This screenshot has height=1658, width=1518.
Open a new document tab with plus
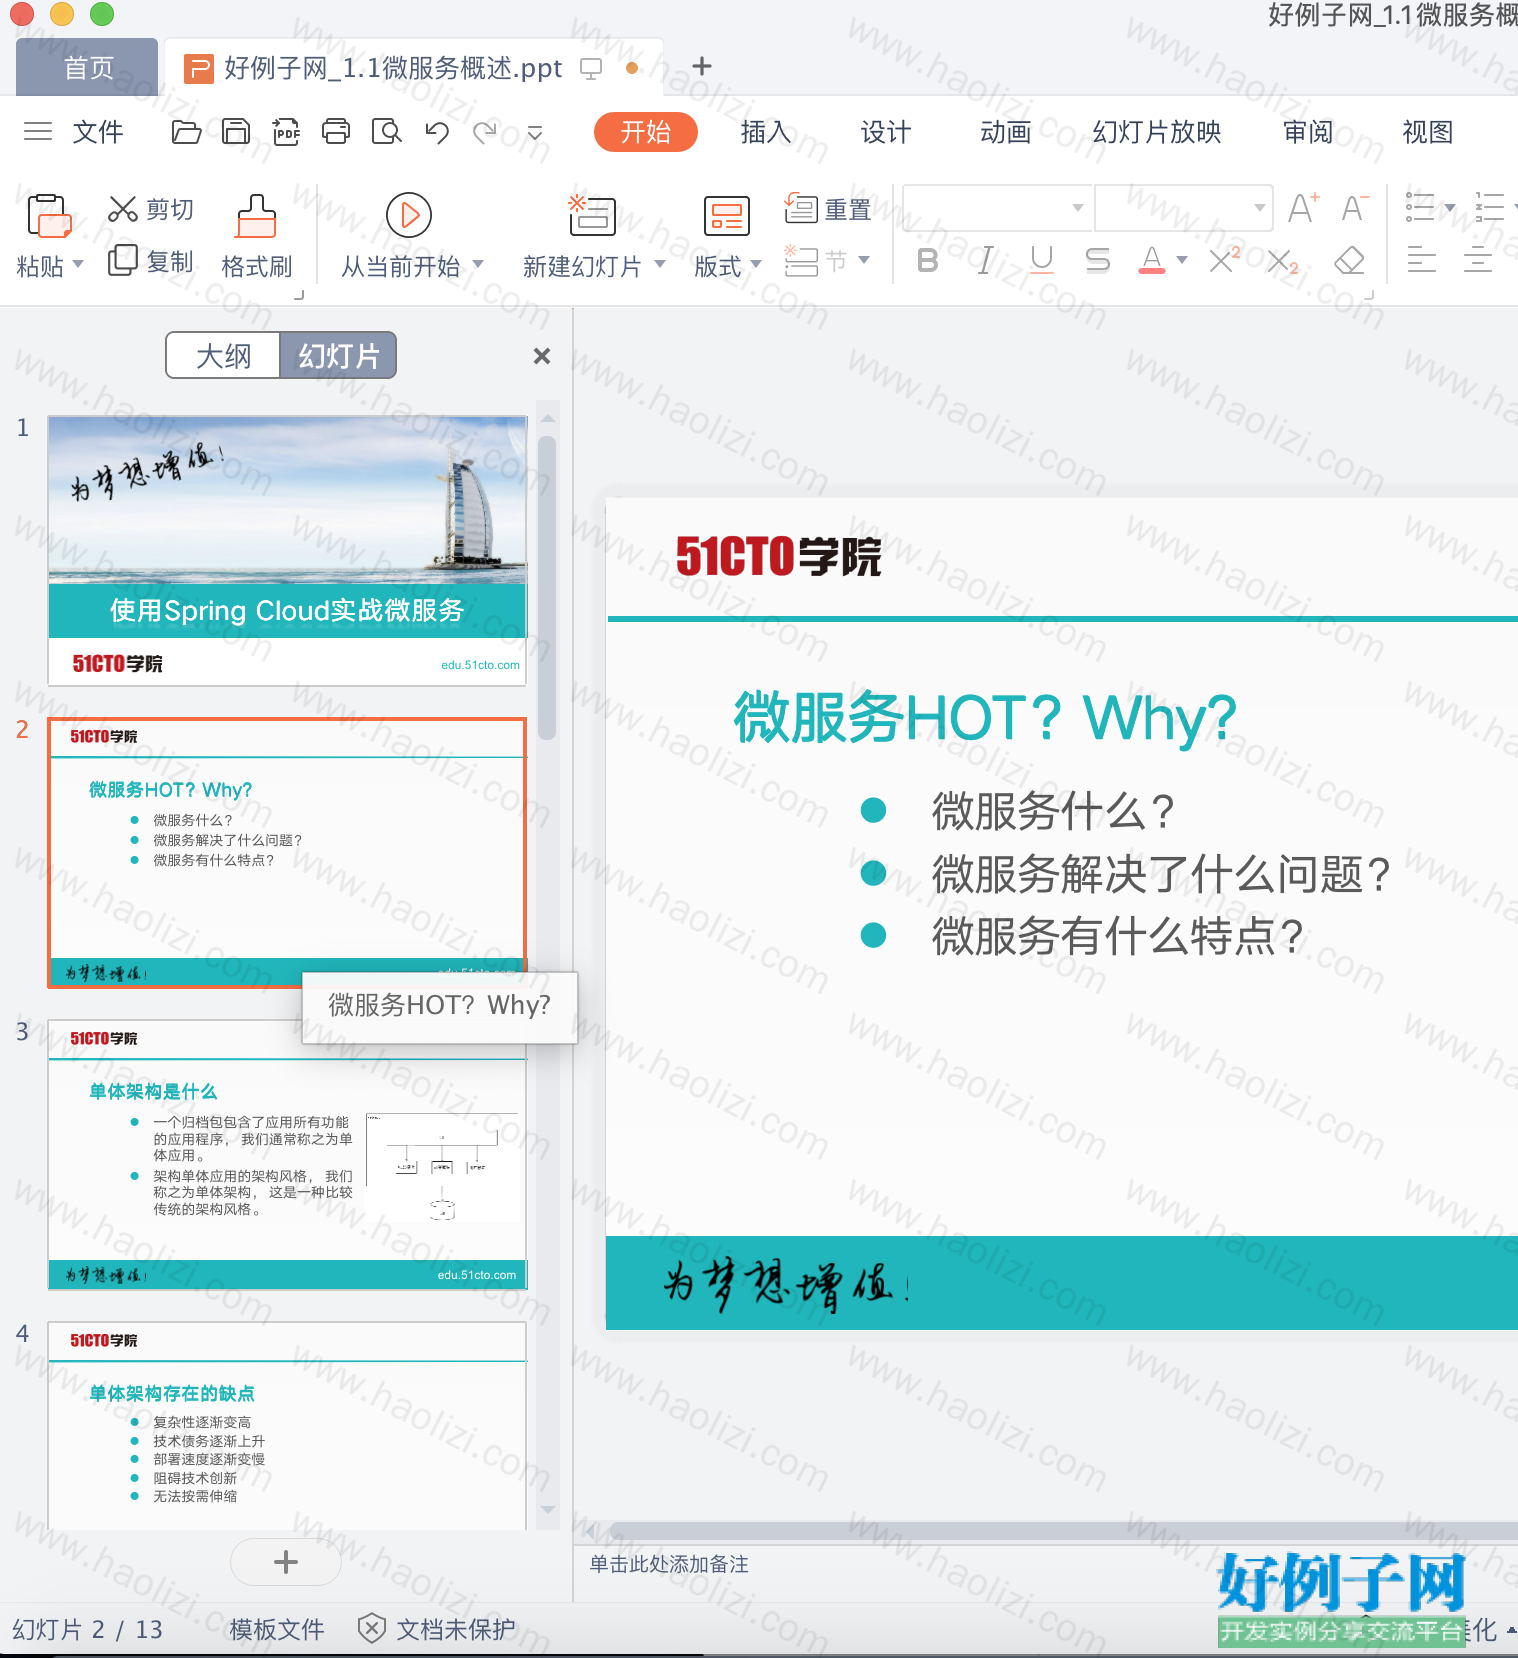702,66
